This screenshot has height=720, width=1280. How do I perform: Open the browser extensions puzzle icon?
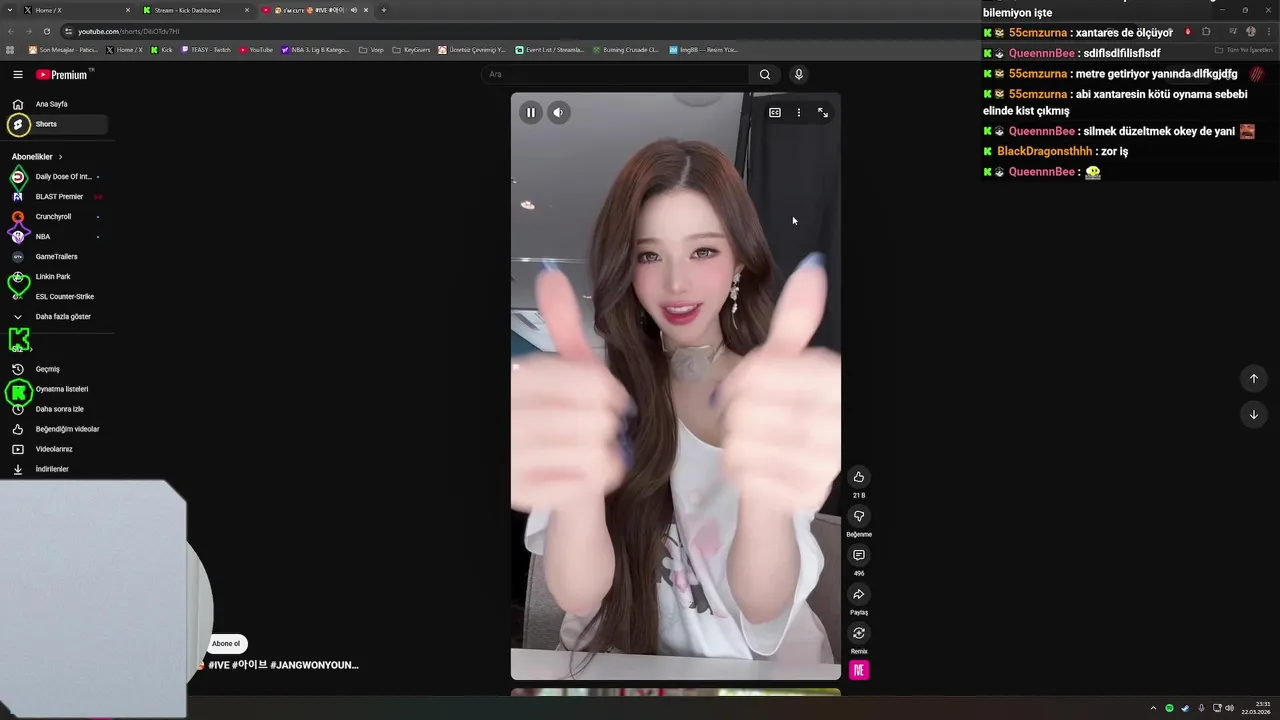pyautogui.click(x=1206, y=31)
